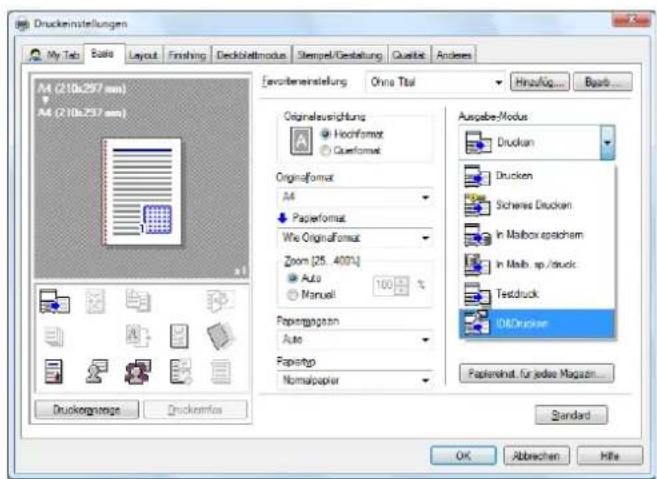Click the user icon on the My Tab tab
The width and height of the screenshot is (657, 479).
tap(35, 55)
